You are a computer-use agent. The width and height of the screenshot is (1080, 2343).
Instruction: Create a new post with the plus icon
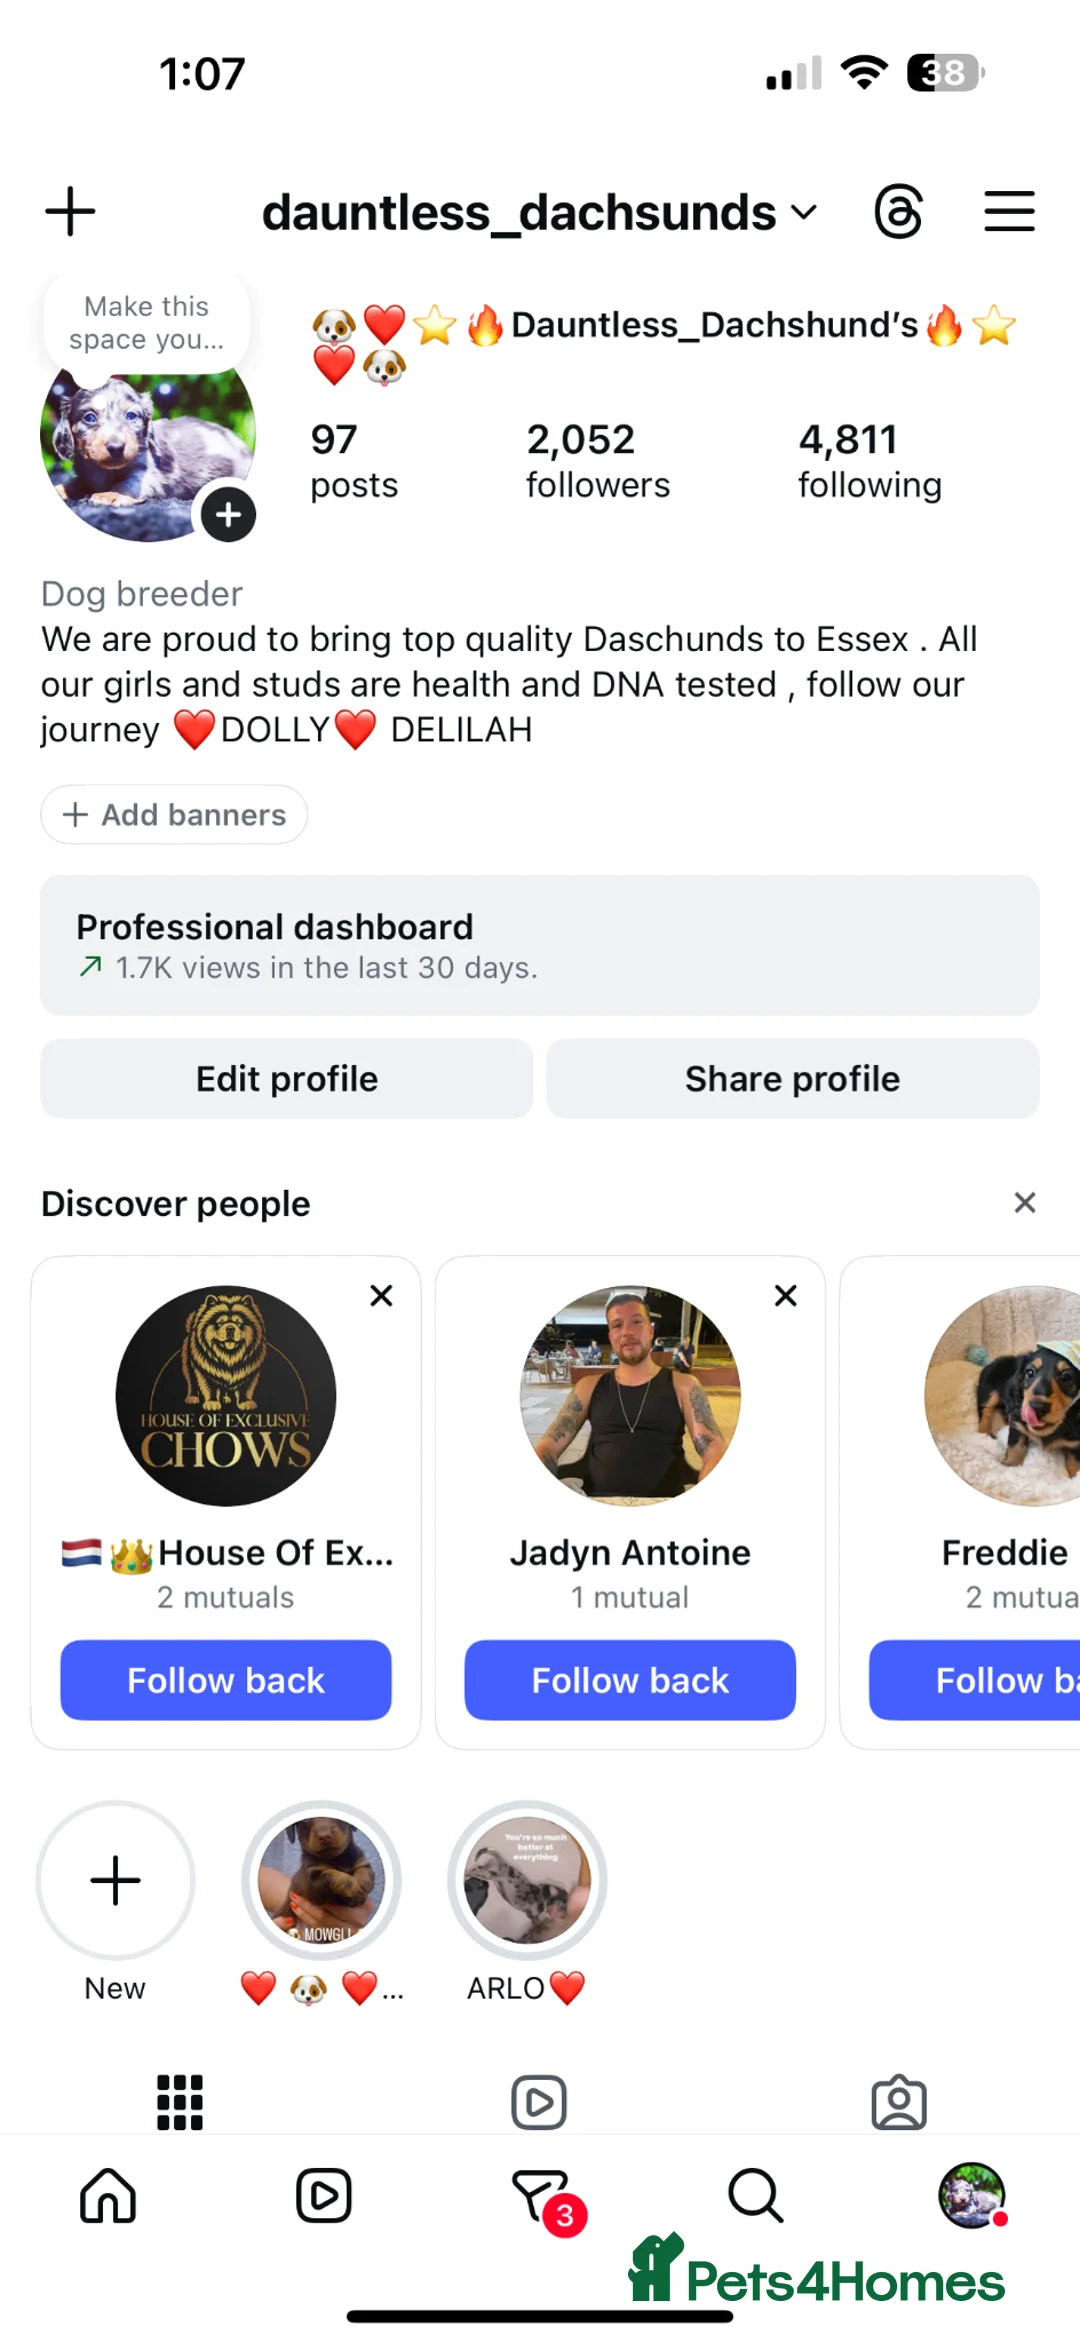[x=70, y=211]
